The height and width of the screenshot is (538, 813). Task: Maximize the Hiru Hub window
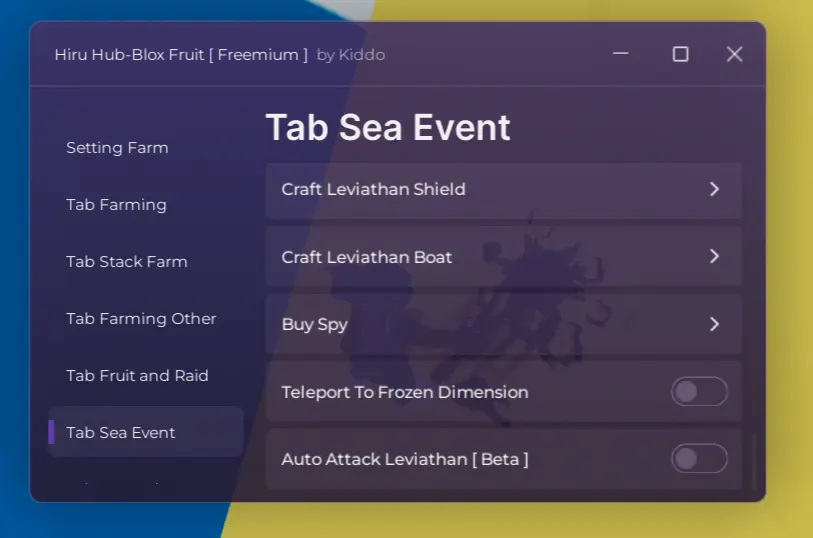pyautogui.click(x=680, y=54)
